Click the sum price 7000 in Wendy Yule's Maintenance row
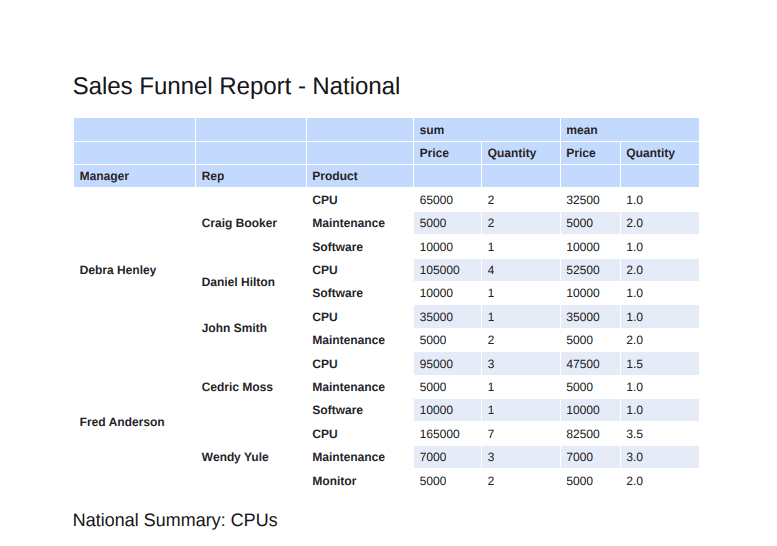The width and height of the screenshot is (777, 546). (433, 457)
